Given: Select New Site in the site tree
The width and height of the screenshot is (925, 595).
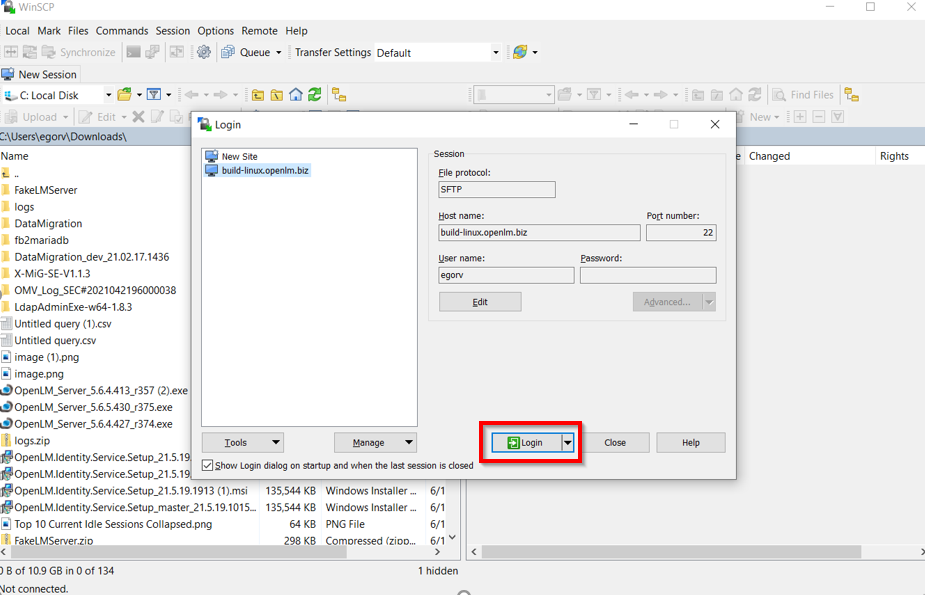Looking at the screenshot, I should [239, 157].
